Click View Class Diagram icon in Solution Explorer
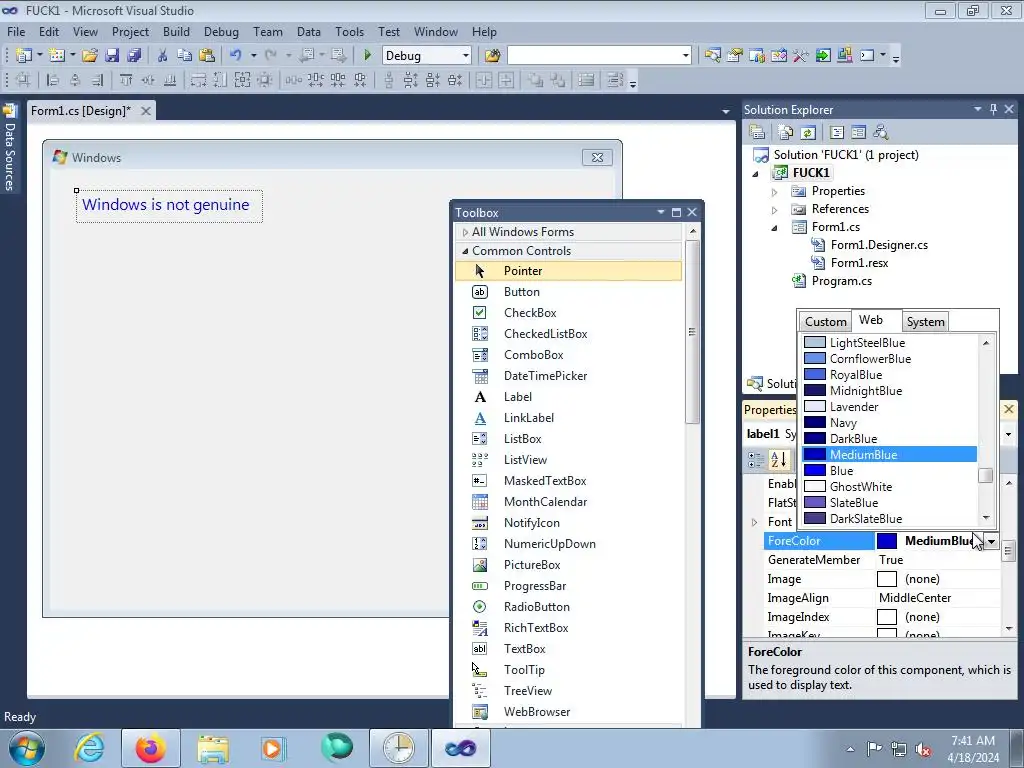Image resolution: width=1024 pixels, height=768 pixels. click(x=881, y=133)
